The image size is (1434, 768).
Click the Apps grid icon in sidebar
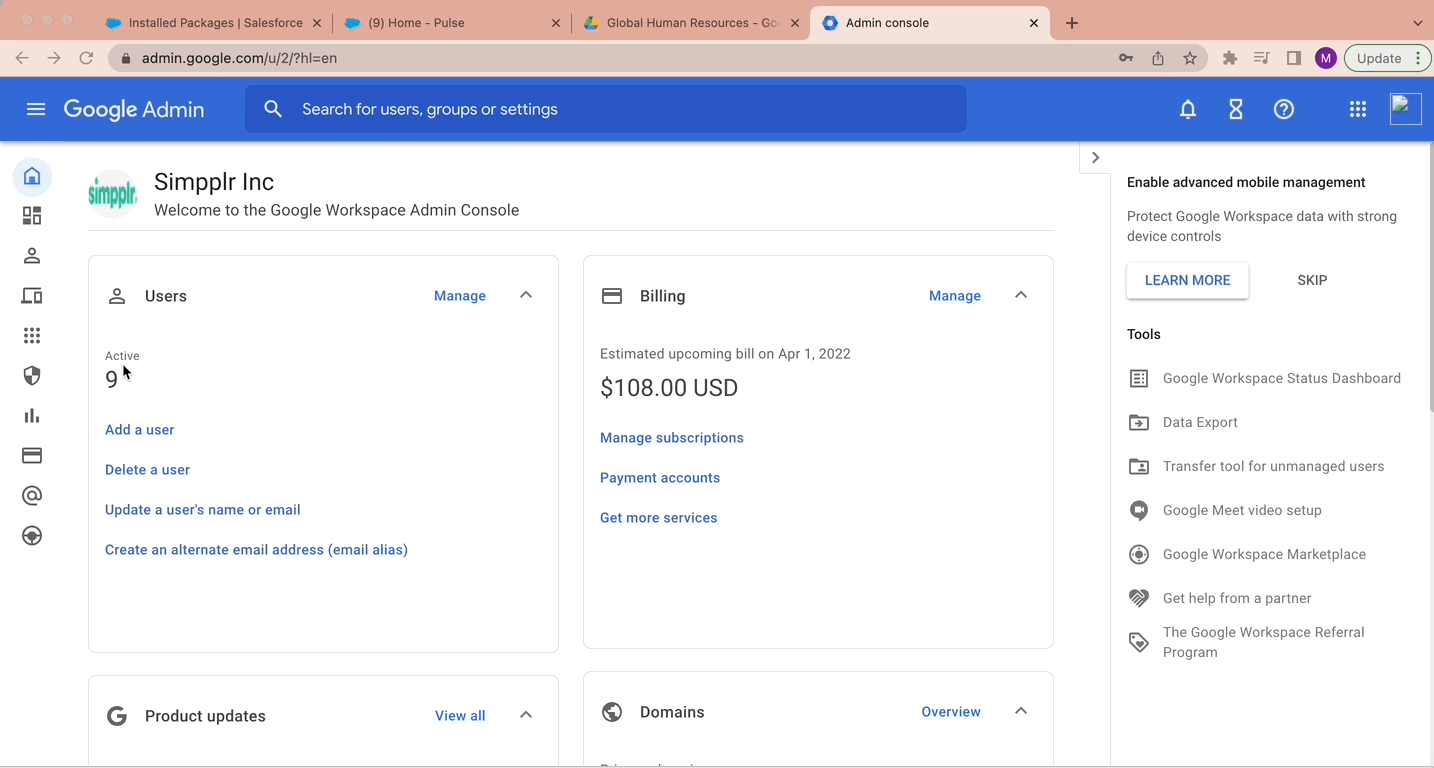(x=32, y=335)
